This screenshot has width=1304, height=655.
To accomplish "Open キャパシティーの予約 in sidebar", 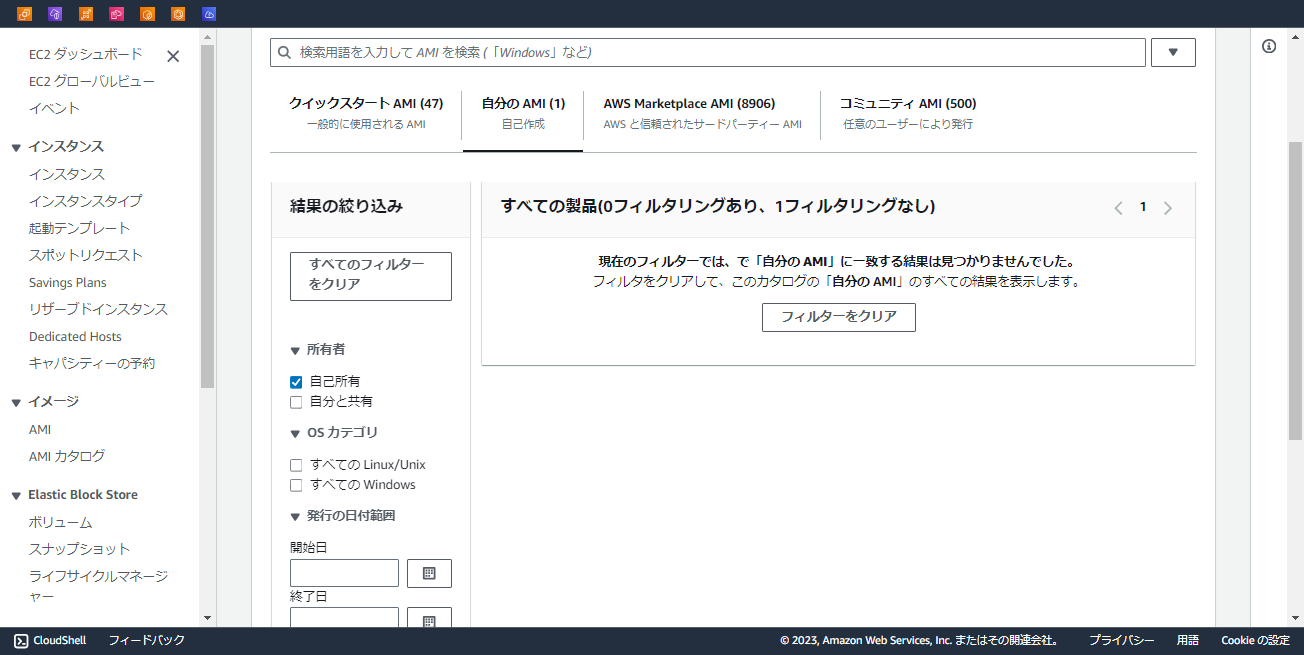I will 92,363.
